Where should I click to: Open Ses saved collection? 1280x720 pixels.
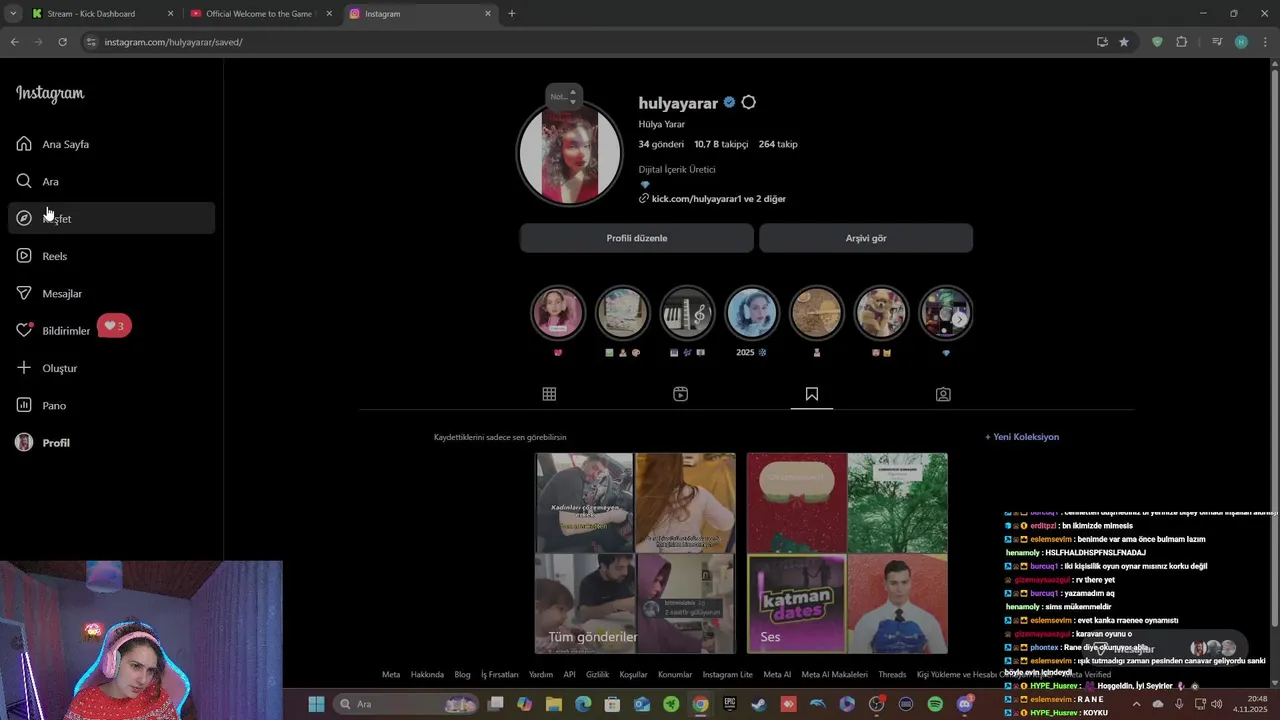(x=847, y=553)
